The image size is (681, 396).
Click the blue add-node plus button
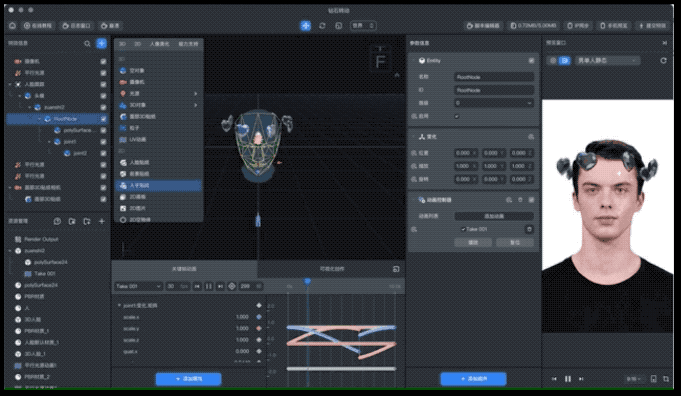coord(102,43)
